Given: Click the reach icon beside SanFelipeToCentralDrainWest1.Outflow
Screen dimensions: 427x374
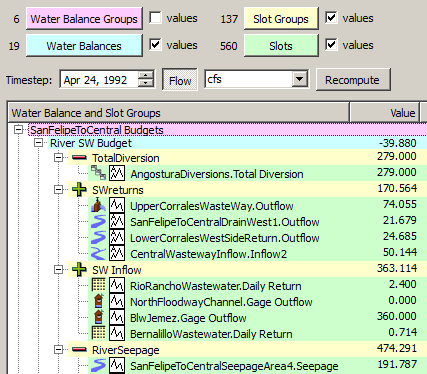Looking at the screenshot, I should (98, 221).
